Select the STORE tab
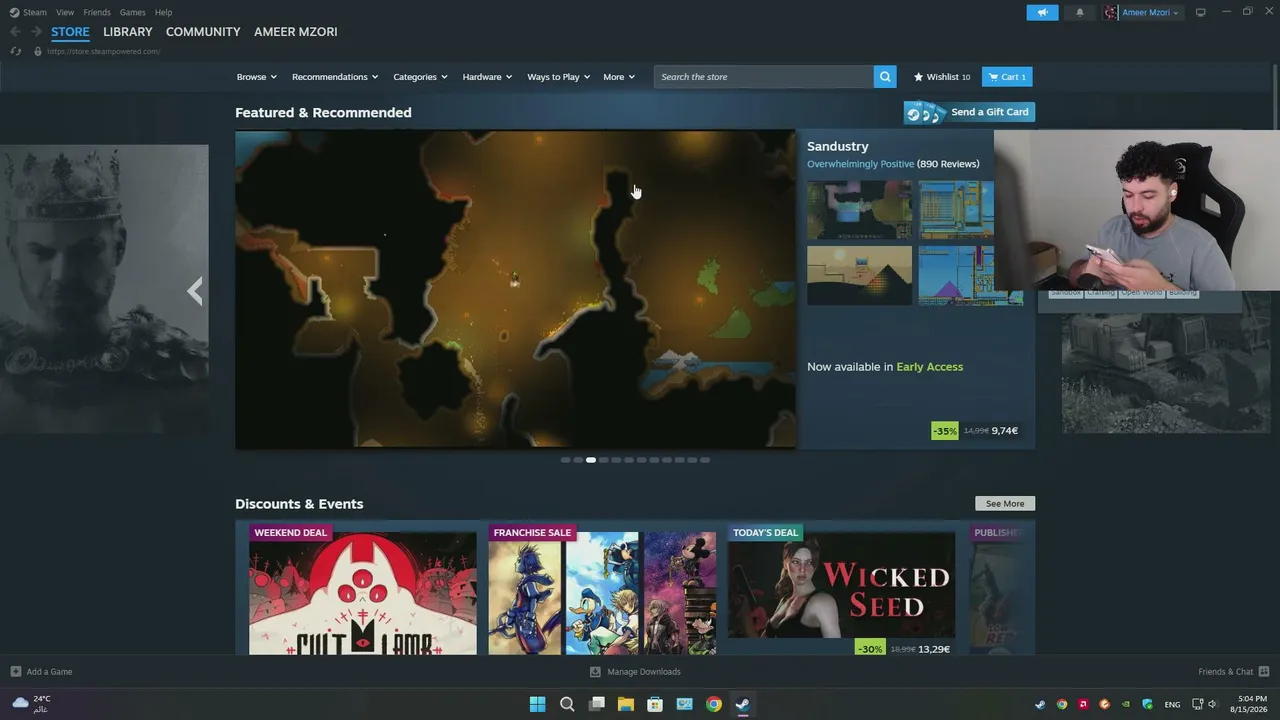The image size is (1280, 720). [x=70, y=32]
